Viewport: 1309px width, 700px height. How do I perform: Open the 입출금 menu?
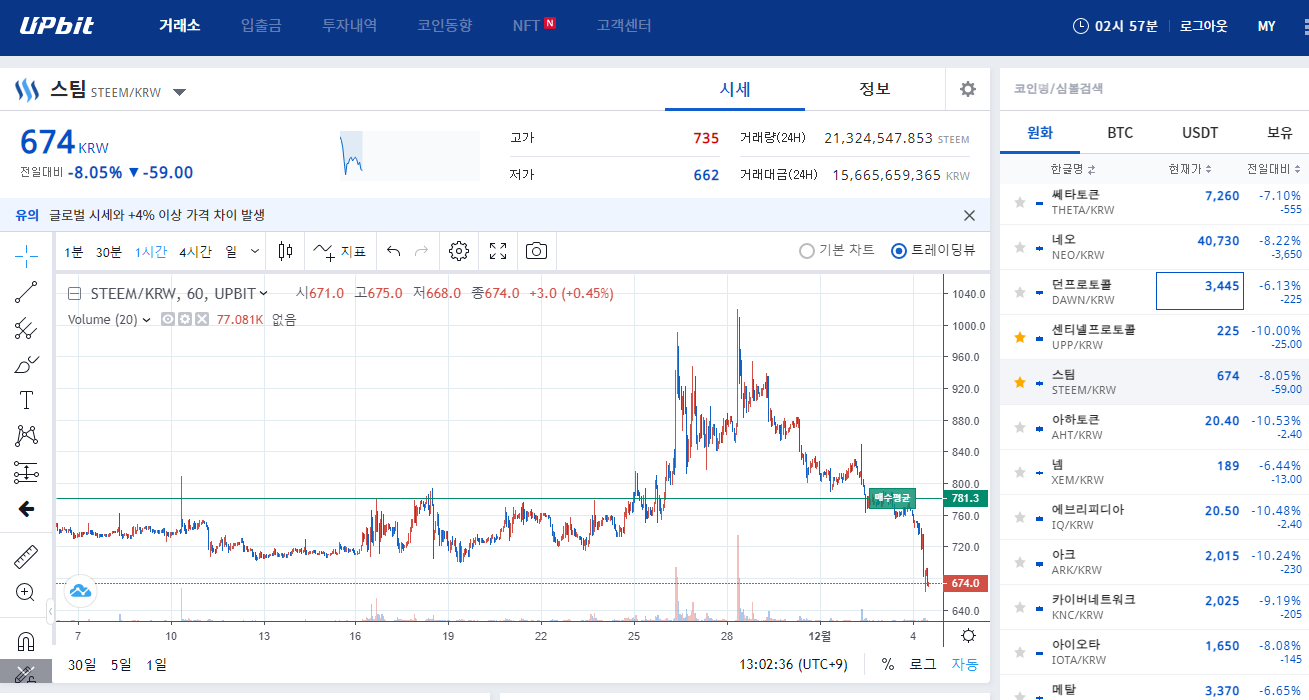click(261, 26)
